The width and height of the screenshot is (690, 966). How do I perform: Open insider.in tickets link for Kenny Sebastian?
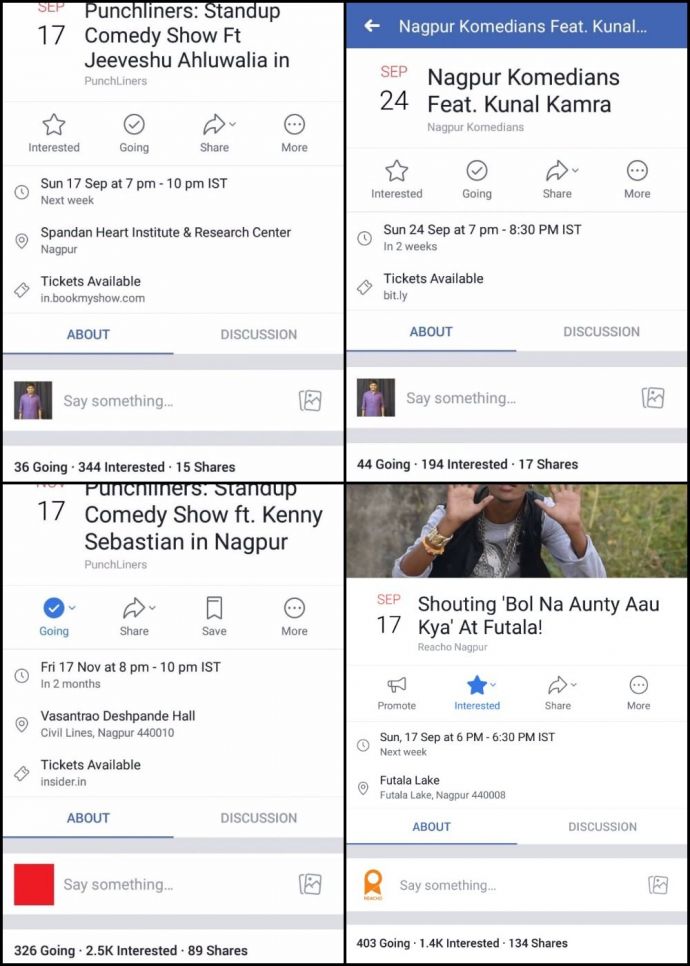(x=91, y=773)
